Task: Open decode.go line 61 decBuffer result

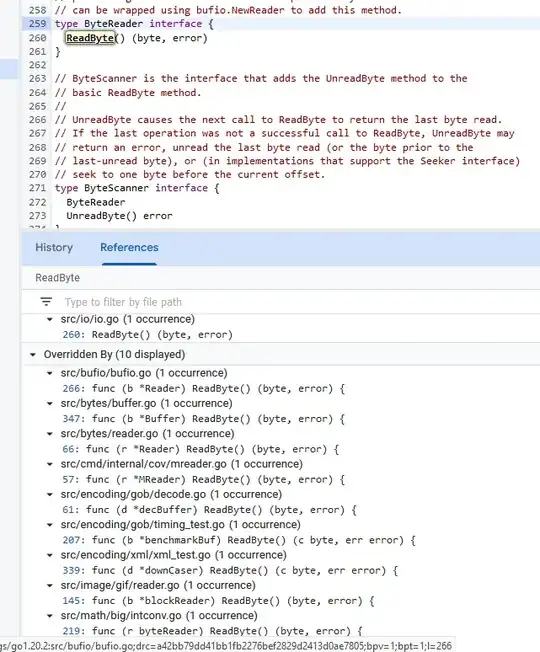Action: 210,510
